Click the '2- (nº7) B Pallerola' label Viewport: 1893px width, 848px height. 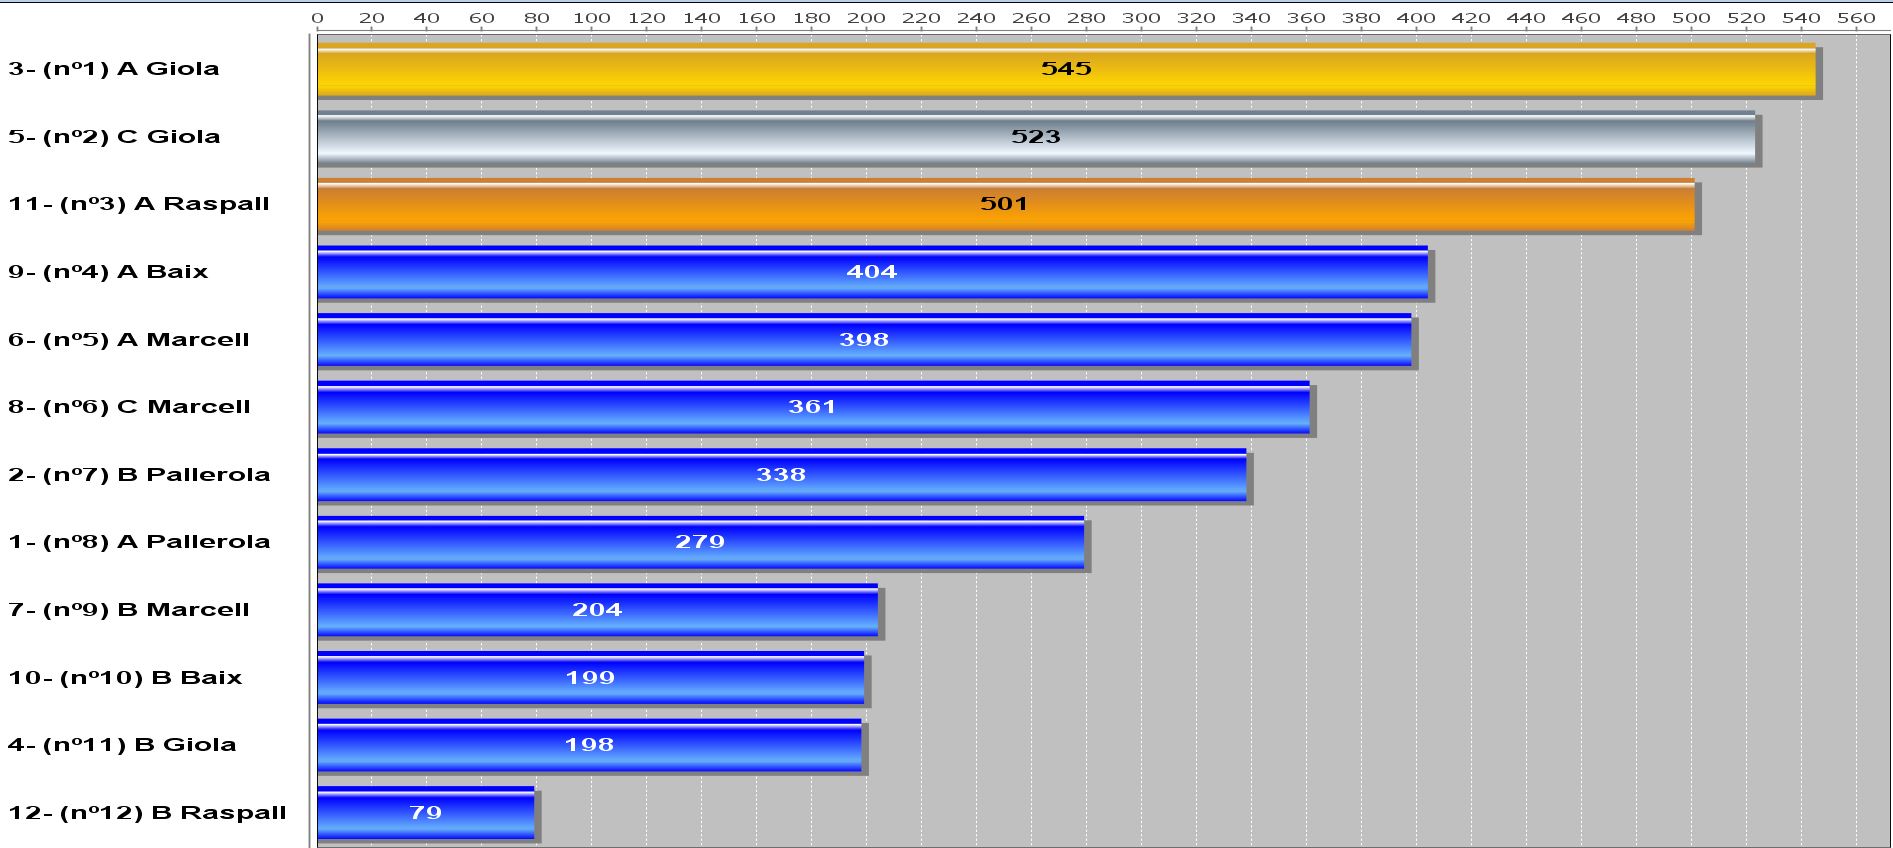pos(139,475)
